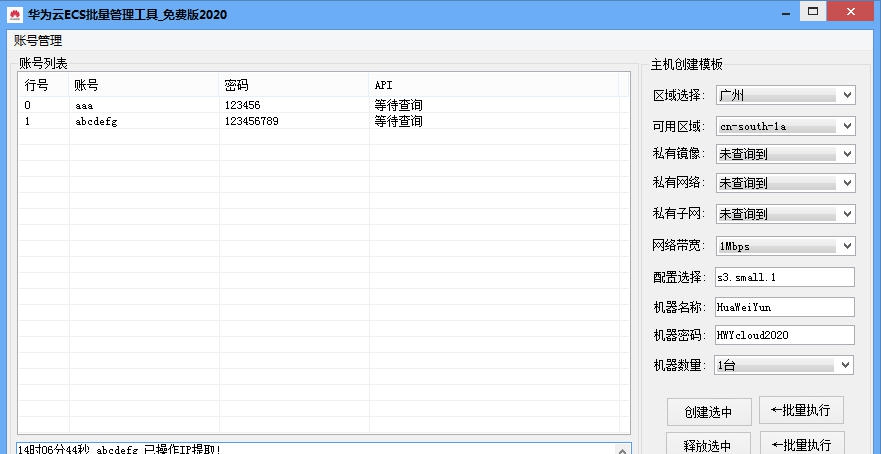Expand the 可用区域 dropdown cn-south-1a
This screenshot has width=881, height=454.
click(x=785, y=126)
